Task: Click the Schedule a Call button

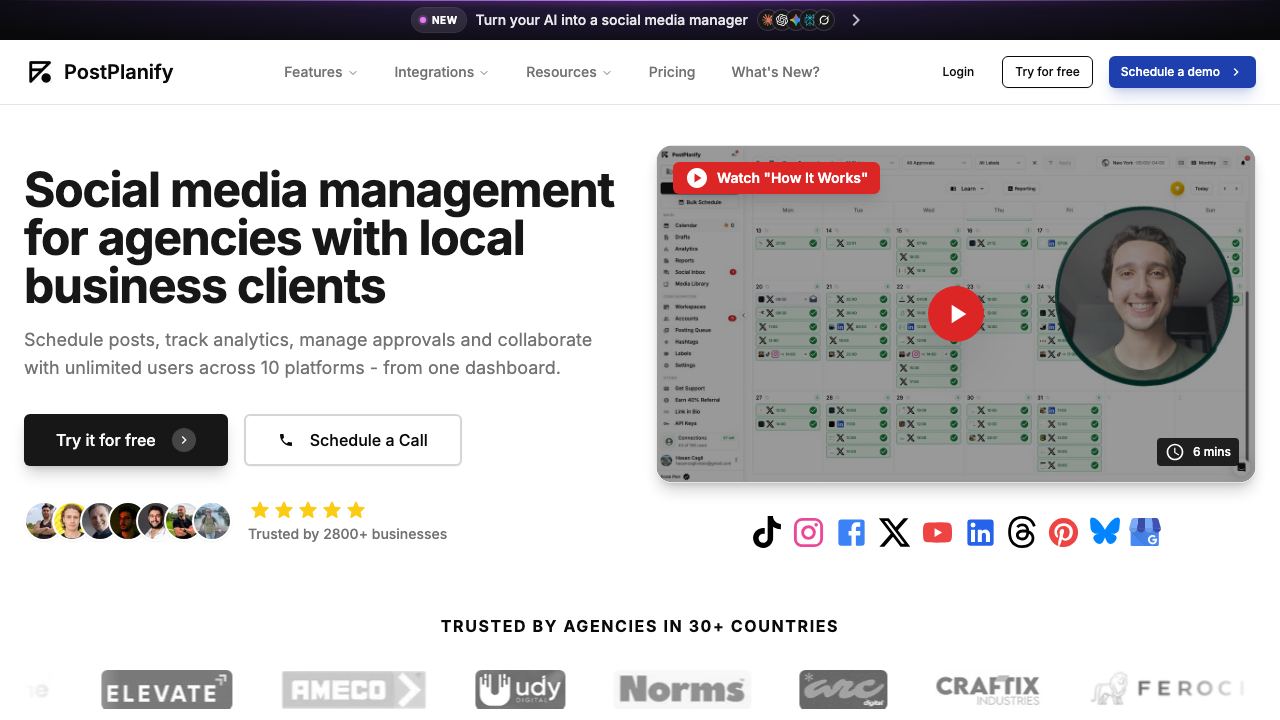Action: (x=353, y=440)
